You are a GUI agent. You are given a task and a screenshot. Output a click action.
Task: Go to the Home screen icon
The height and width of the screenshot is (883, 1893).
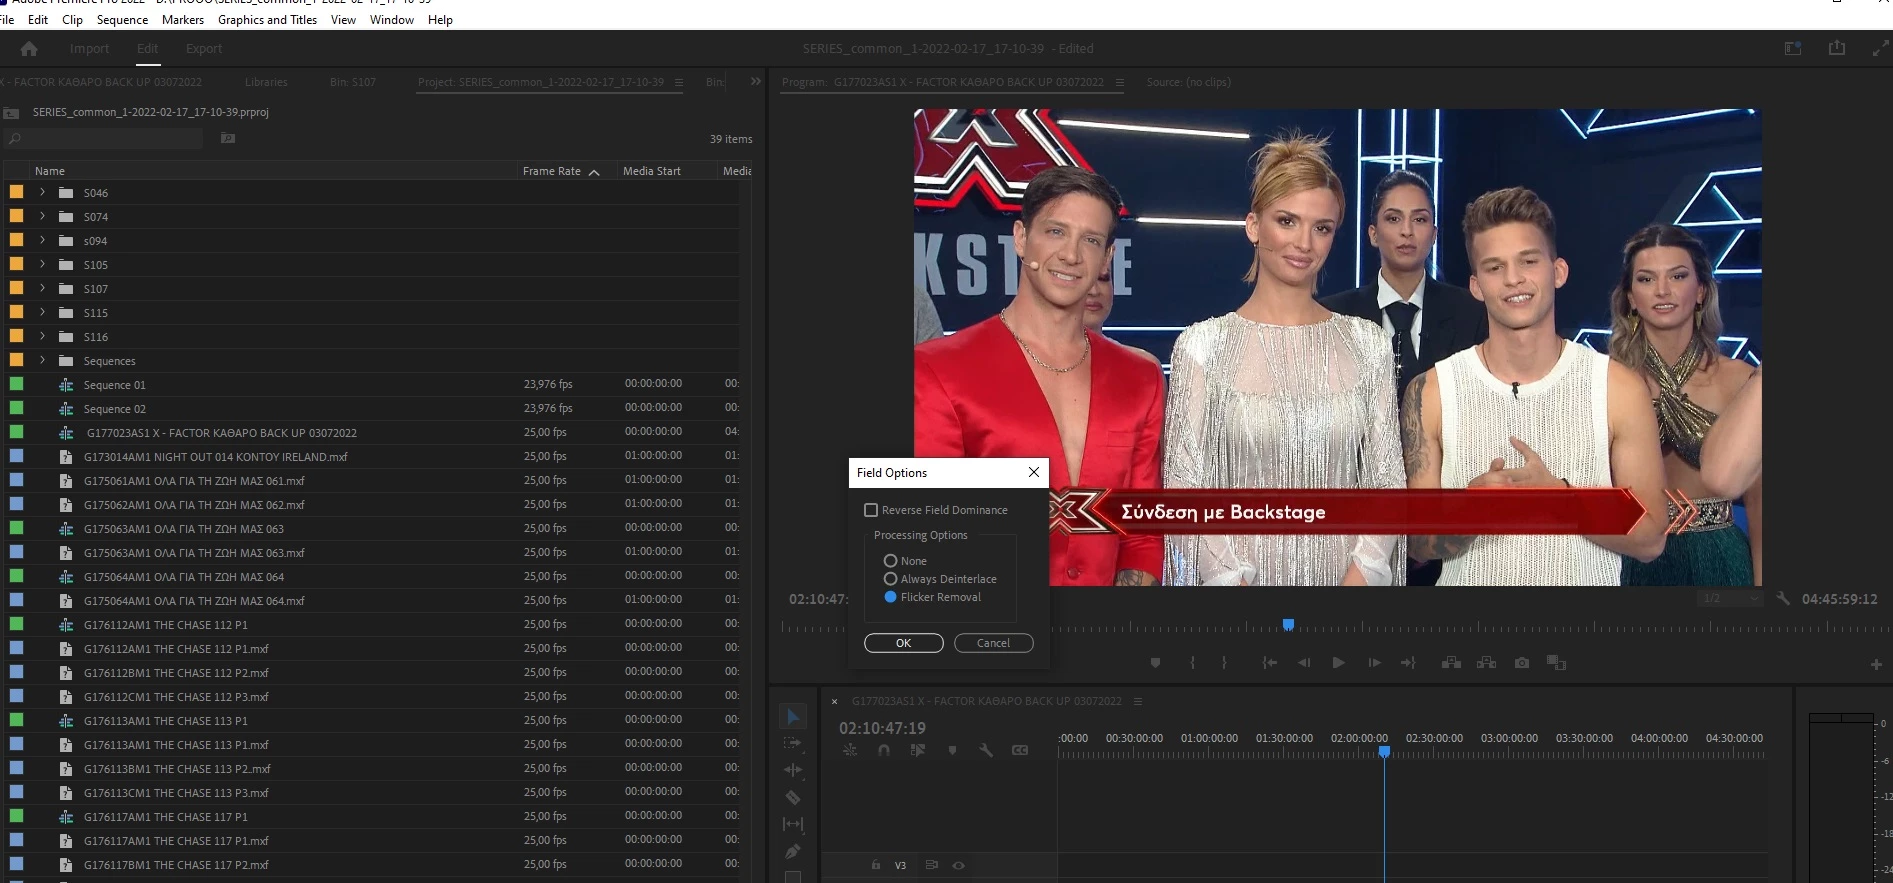(29, 48)
